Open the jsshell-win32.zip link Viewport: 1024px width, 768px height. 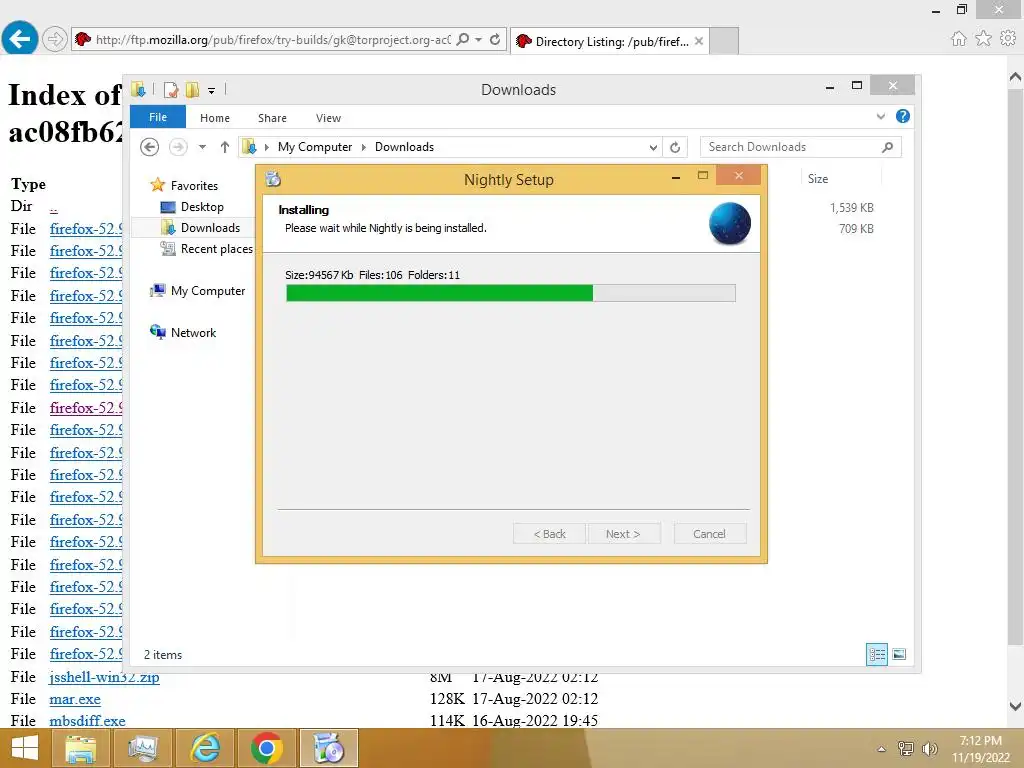(104, 677)
